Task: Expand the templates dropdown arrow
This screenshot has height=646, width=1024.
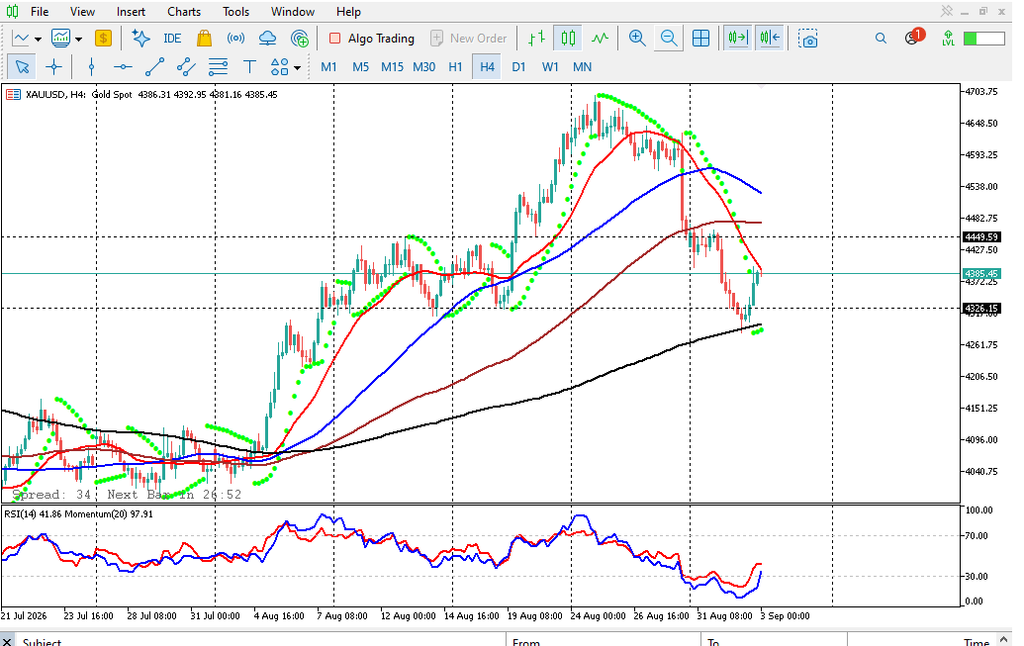Action: point(78,39)
